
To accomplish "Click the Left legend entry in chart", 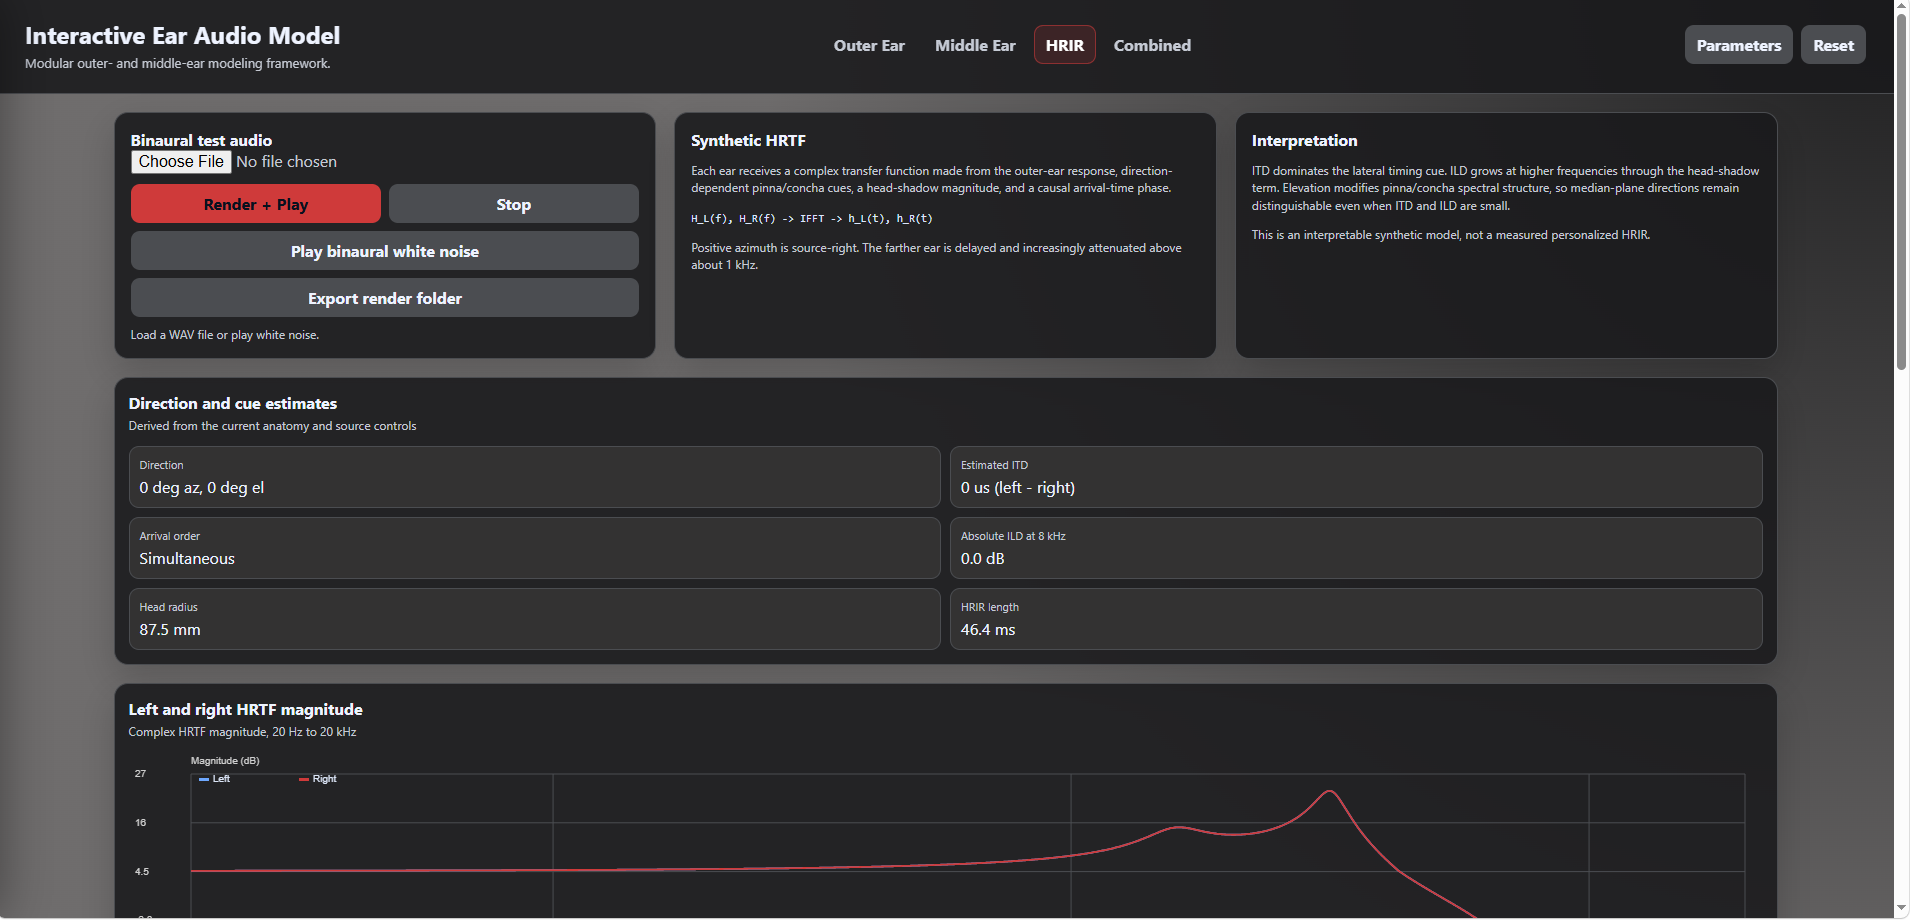I will (214, 779).
